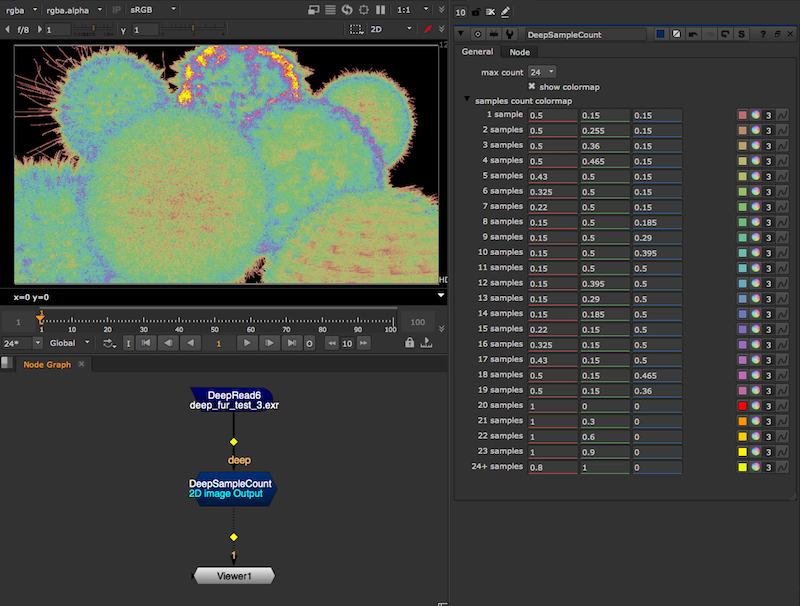Click the curve icon for 1 sample row
This screenshot has width=800, height=606.
pyautogui.click(x=782, y=115)
